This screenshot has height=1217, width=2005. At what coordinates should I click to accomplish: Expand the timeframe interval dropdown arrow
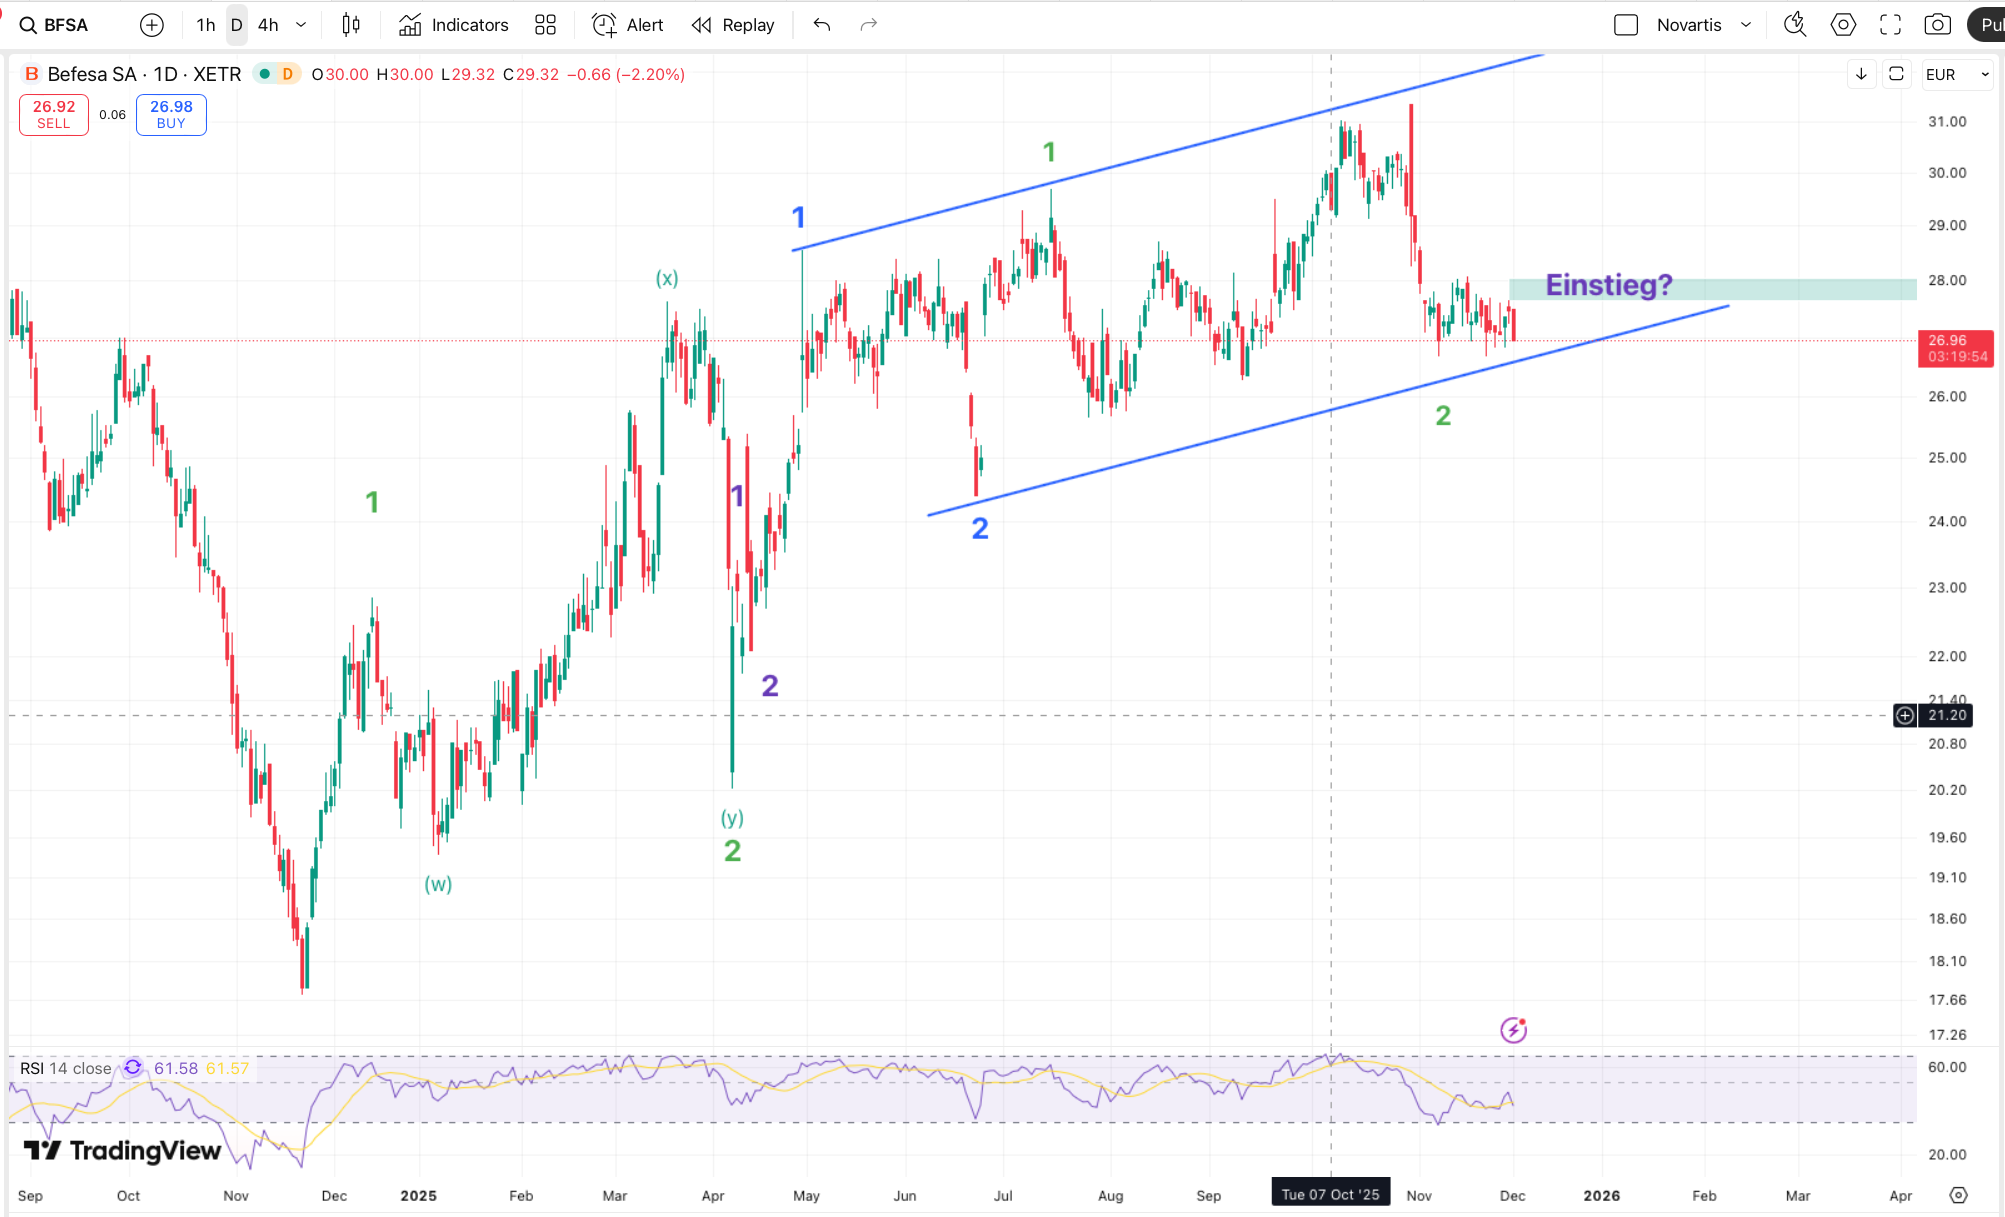(301, 25)
